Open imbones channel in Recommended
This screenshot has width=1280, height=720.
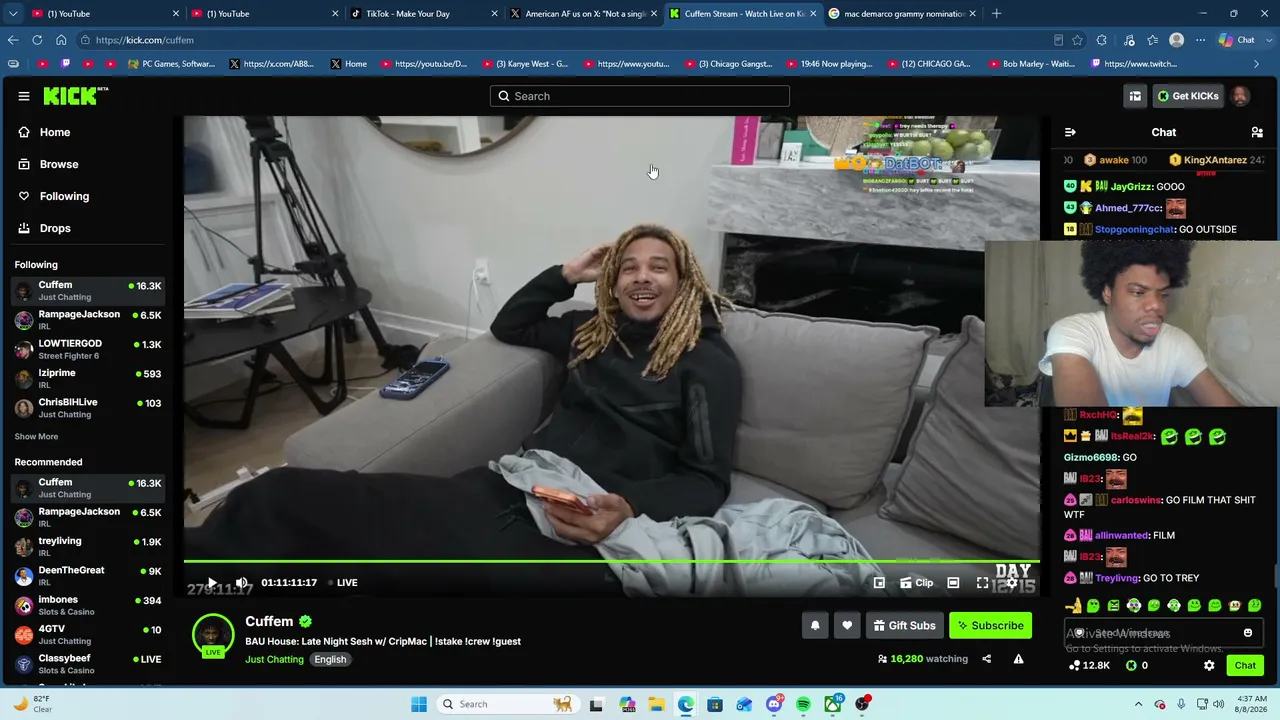coord(88,606)
